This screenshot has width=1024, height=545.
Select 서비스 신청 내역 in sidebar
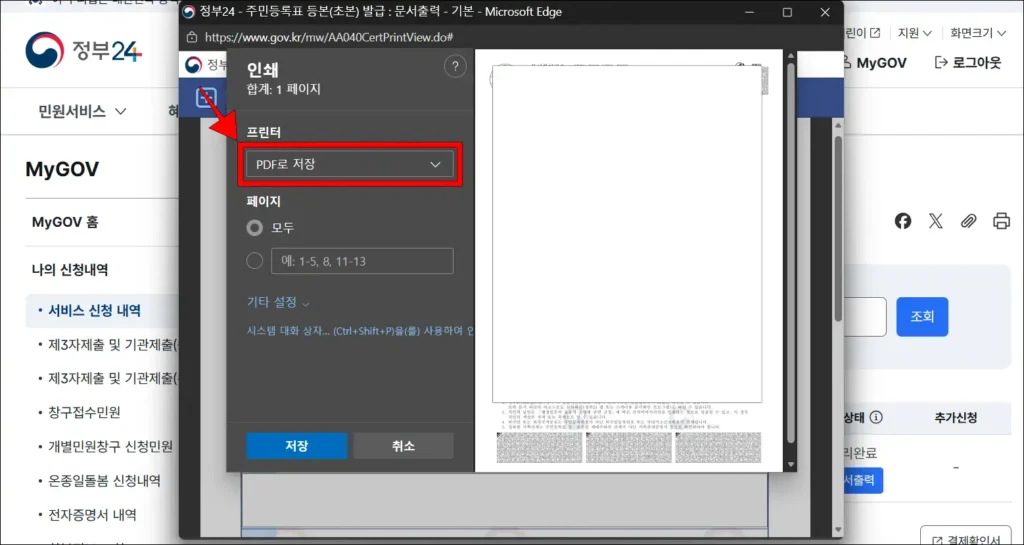[94, 311]
